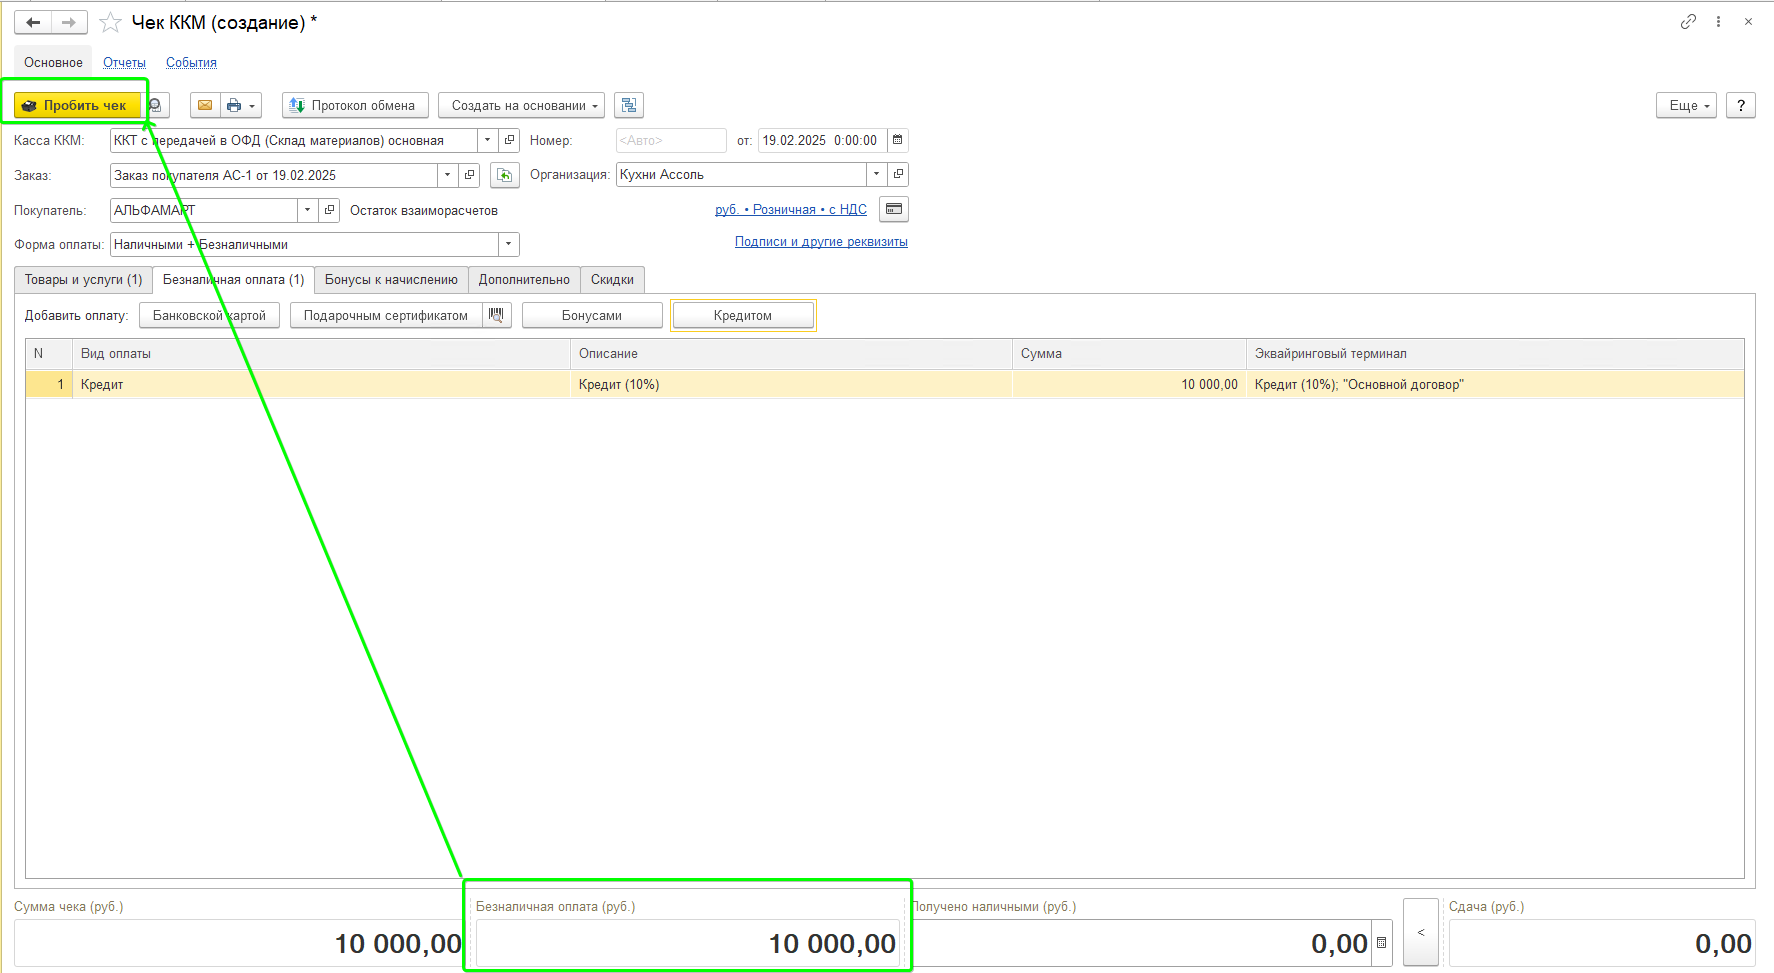Open calculator in Получено наличными field

point(1381,943)
